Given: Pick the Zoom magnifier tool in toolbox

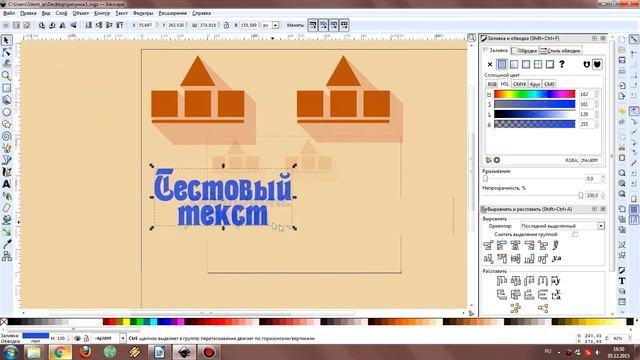Looking at the screenshot, I should tap(6, 76).
